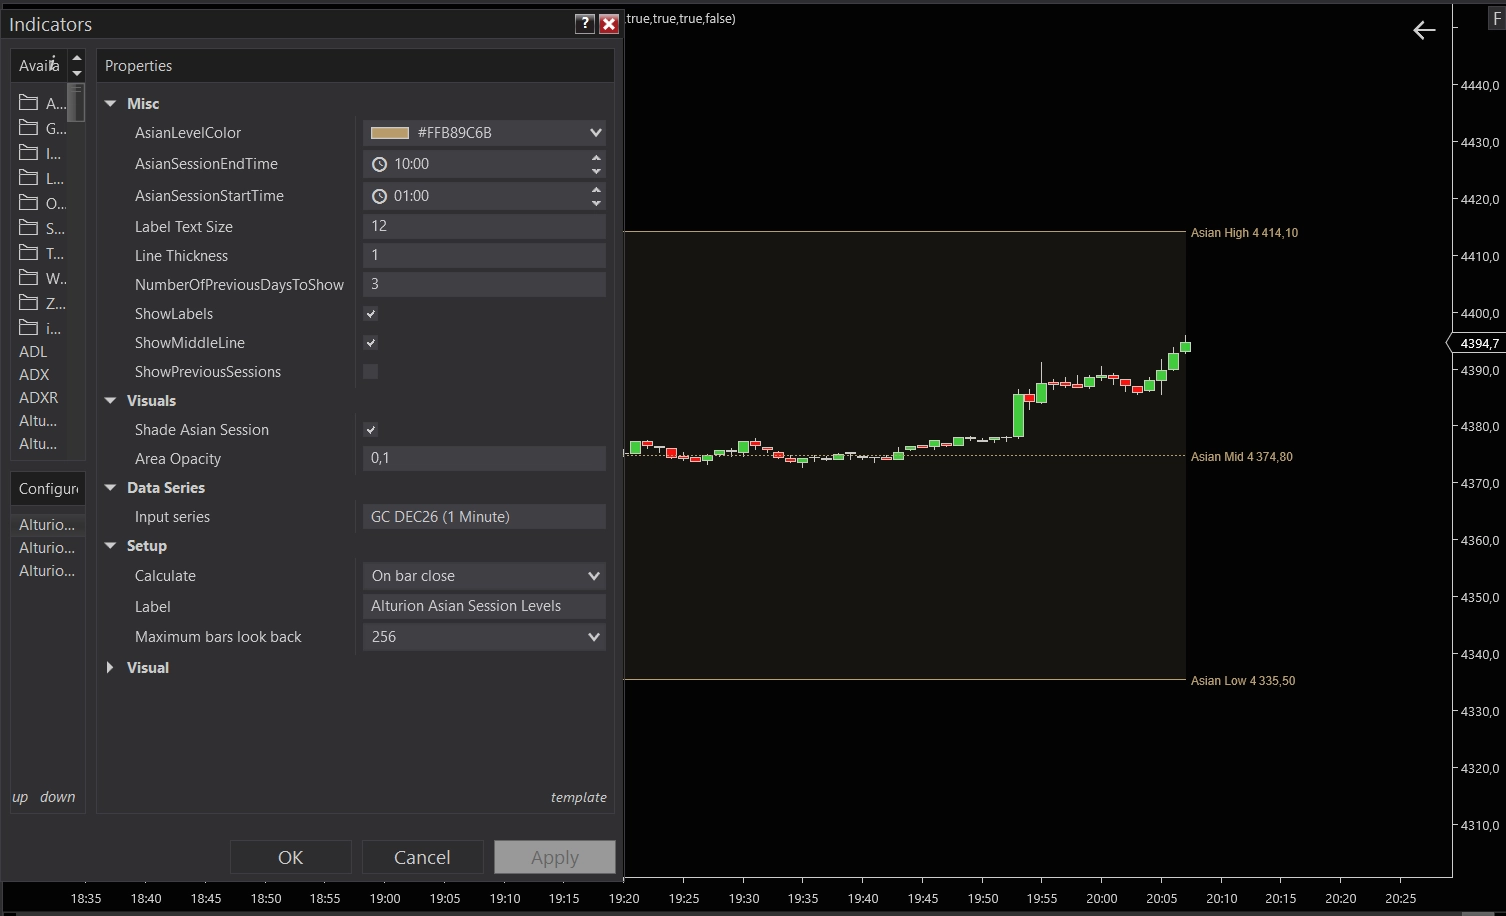Click the down link under configured list
Image resolution: width=1506 pixels, height=916 pixels.
(58, 797)
